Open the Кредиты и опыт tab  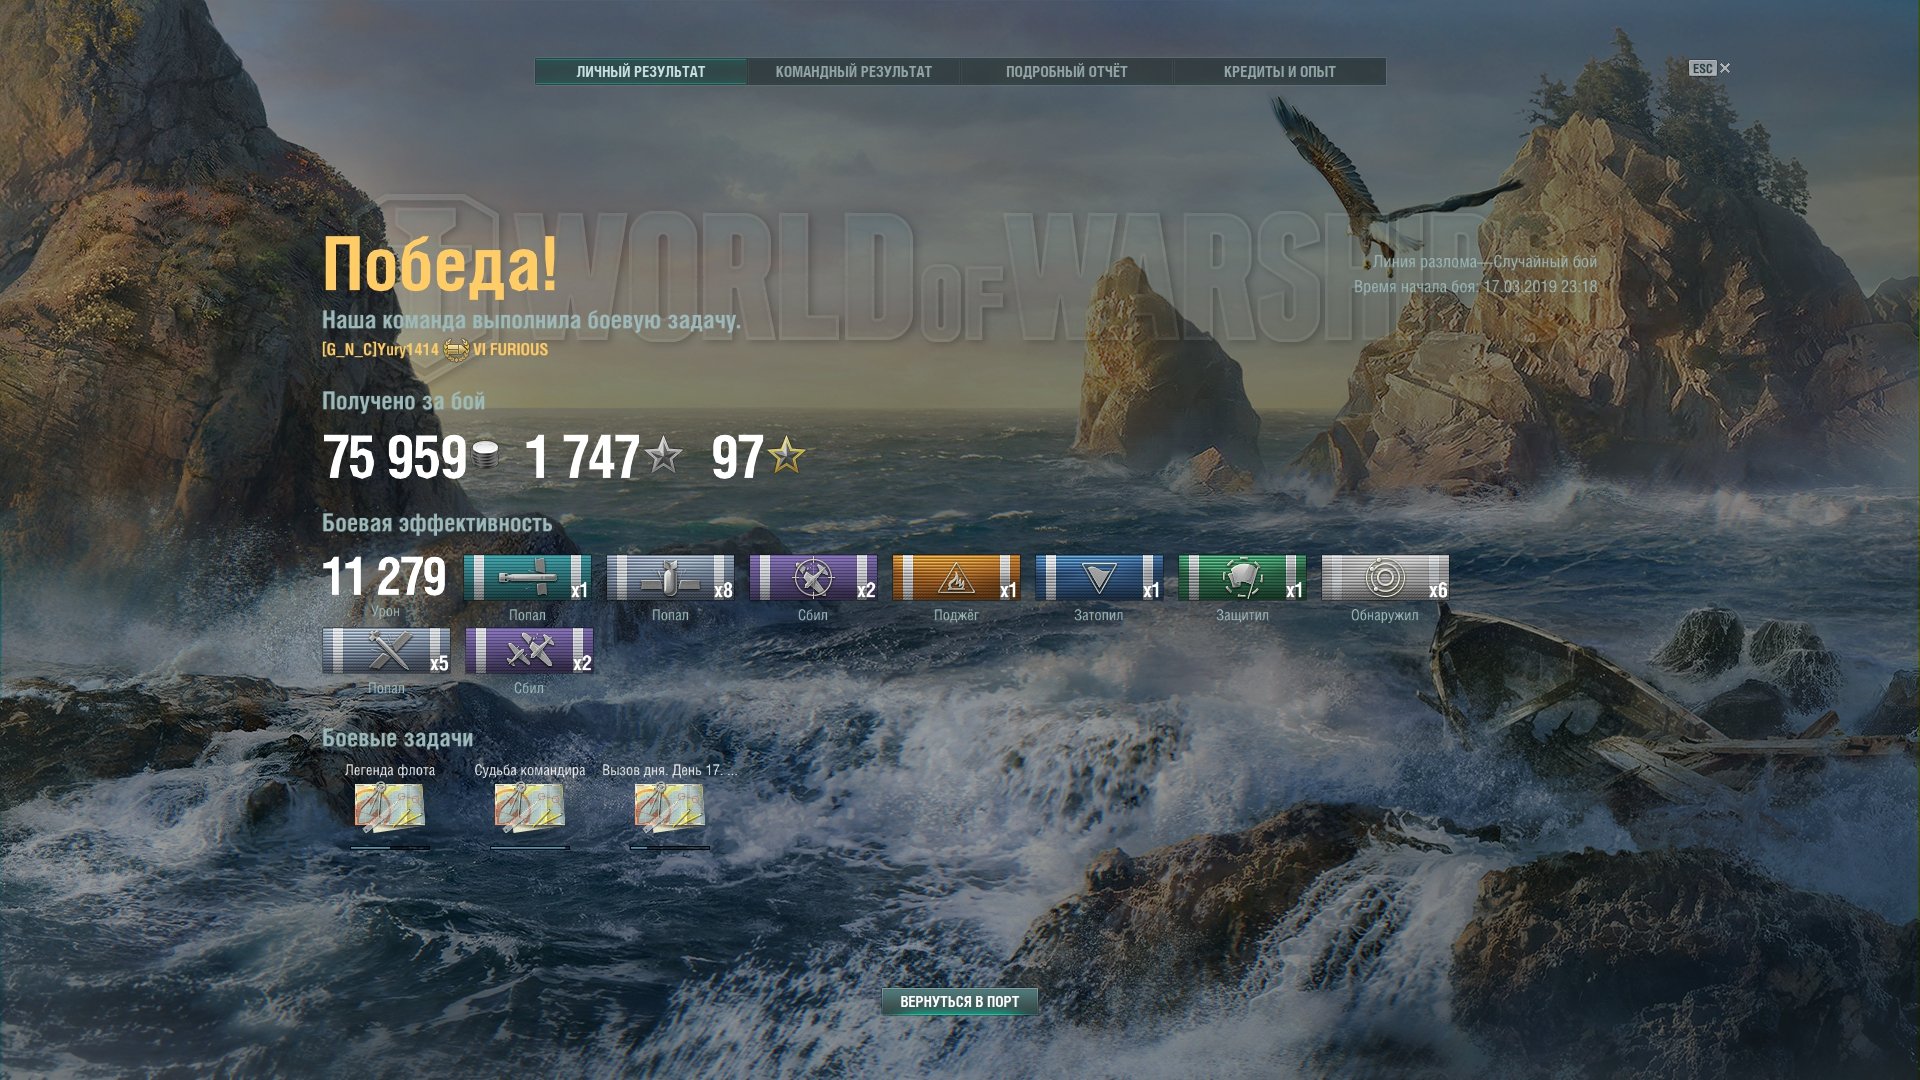1279,72
